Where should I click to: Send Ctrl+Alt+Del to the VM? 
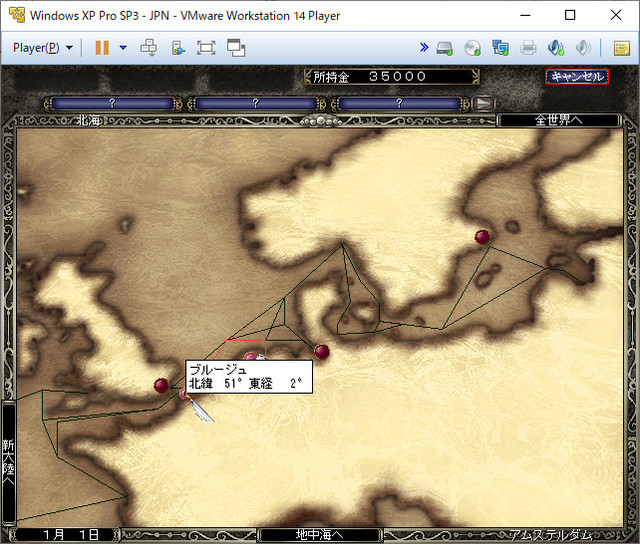(x=149, y=48)
